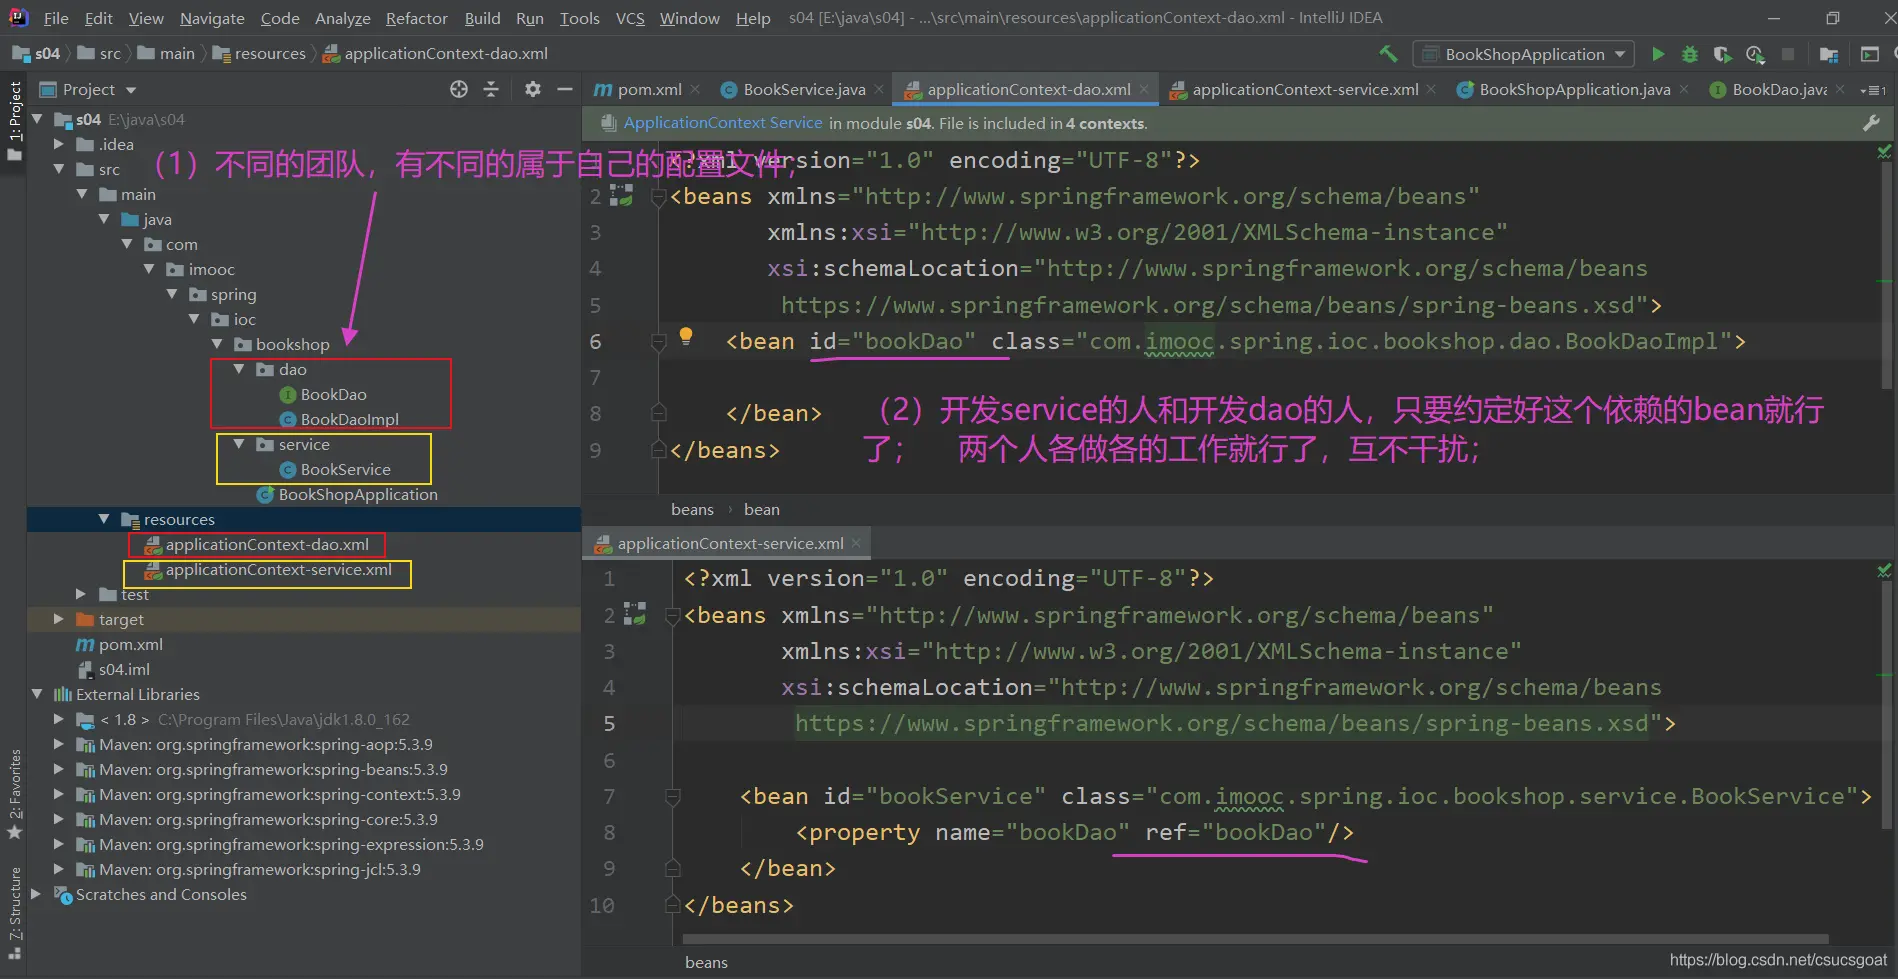Image resolution: width=1898 pixels, height=979 pixels.
Task: Switch to the BookService.java tab
Action: [804, 89]
